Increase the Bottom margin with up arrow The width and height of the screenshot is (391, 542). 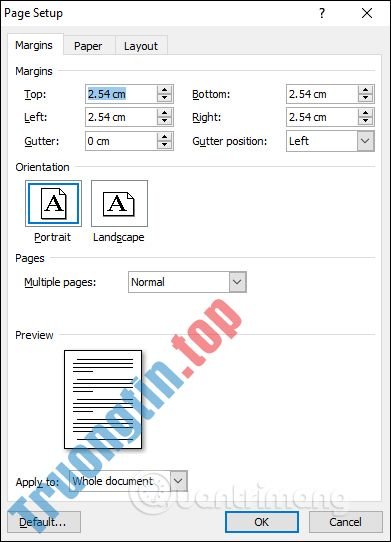365,90
